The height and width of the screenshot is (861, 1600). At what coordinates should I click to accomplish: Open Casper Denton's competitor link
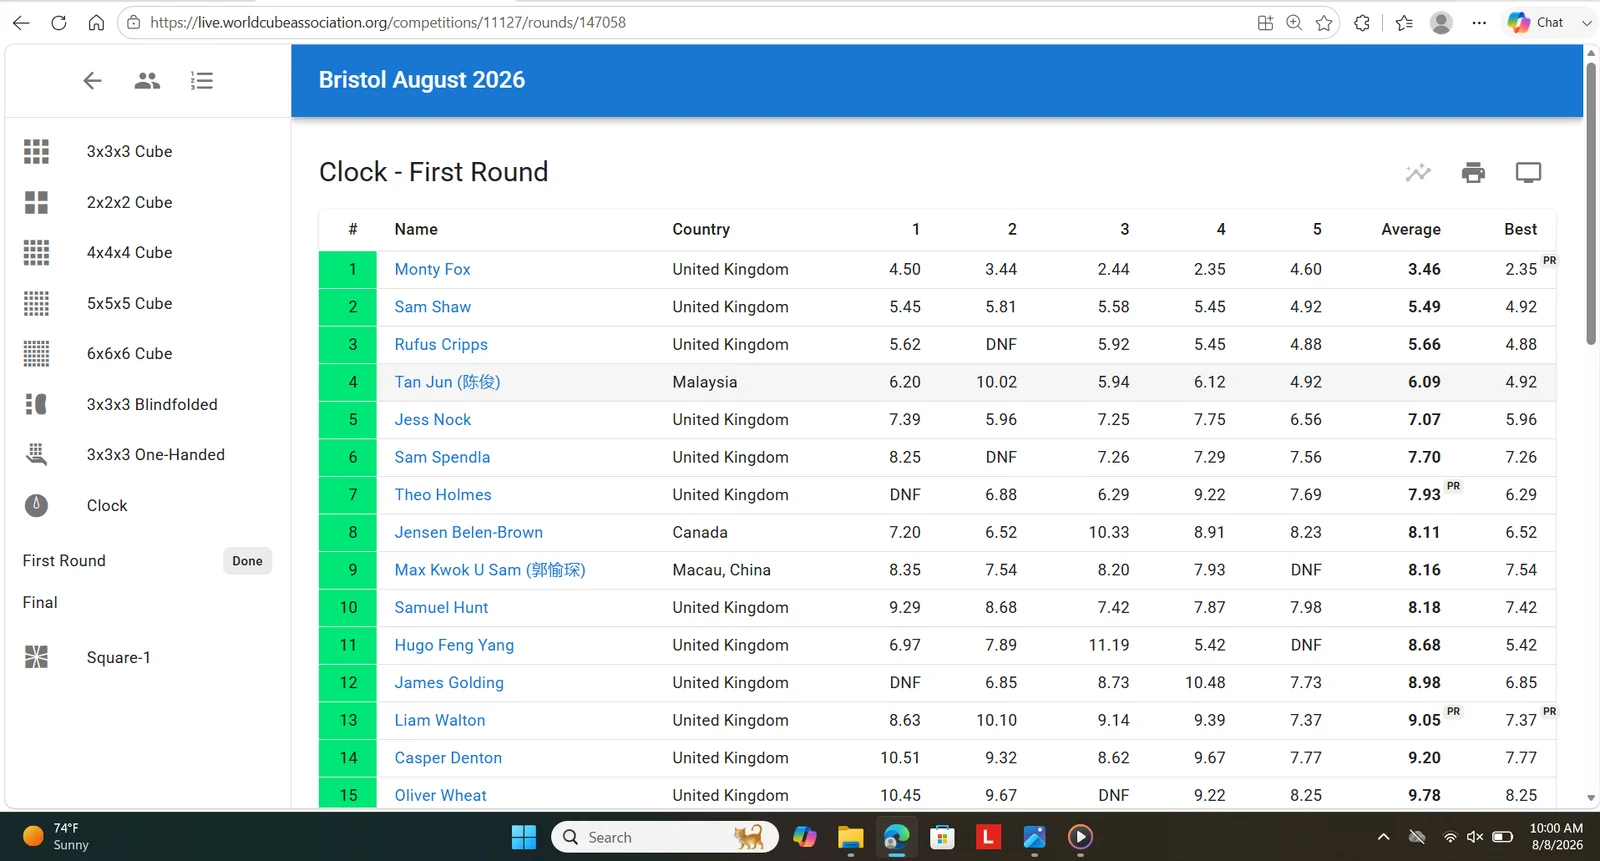(x=448, y=758)
